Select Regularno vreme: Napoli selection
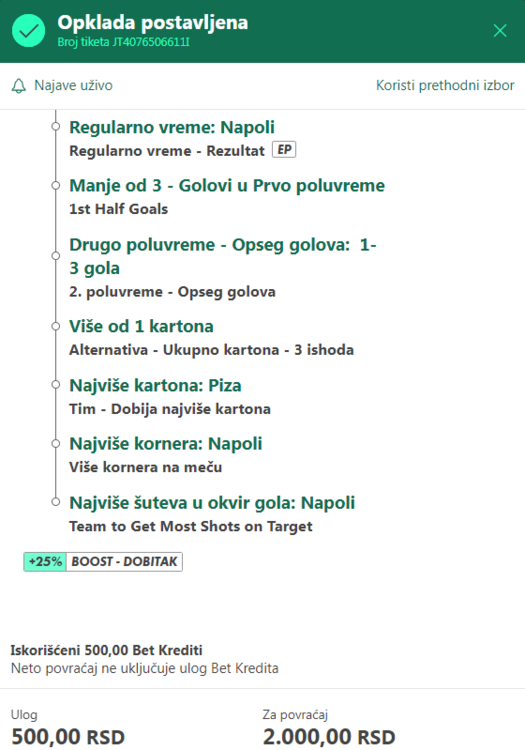 coord(172,127)
